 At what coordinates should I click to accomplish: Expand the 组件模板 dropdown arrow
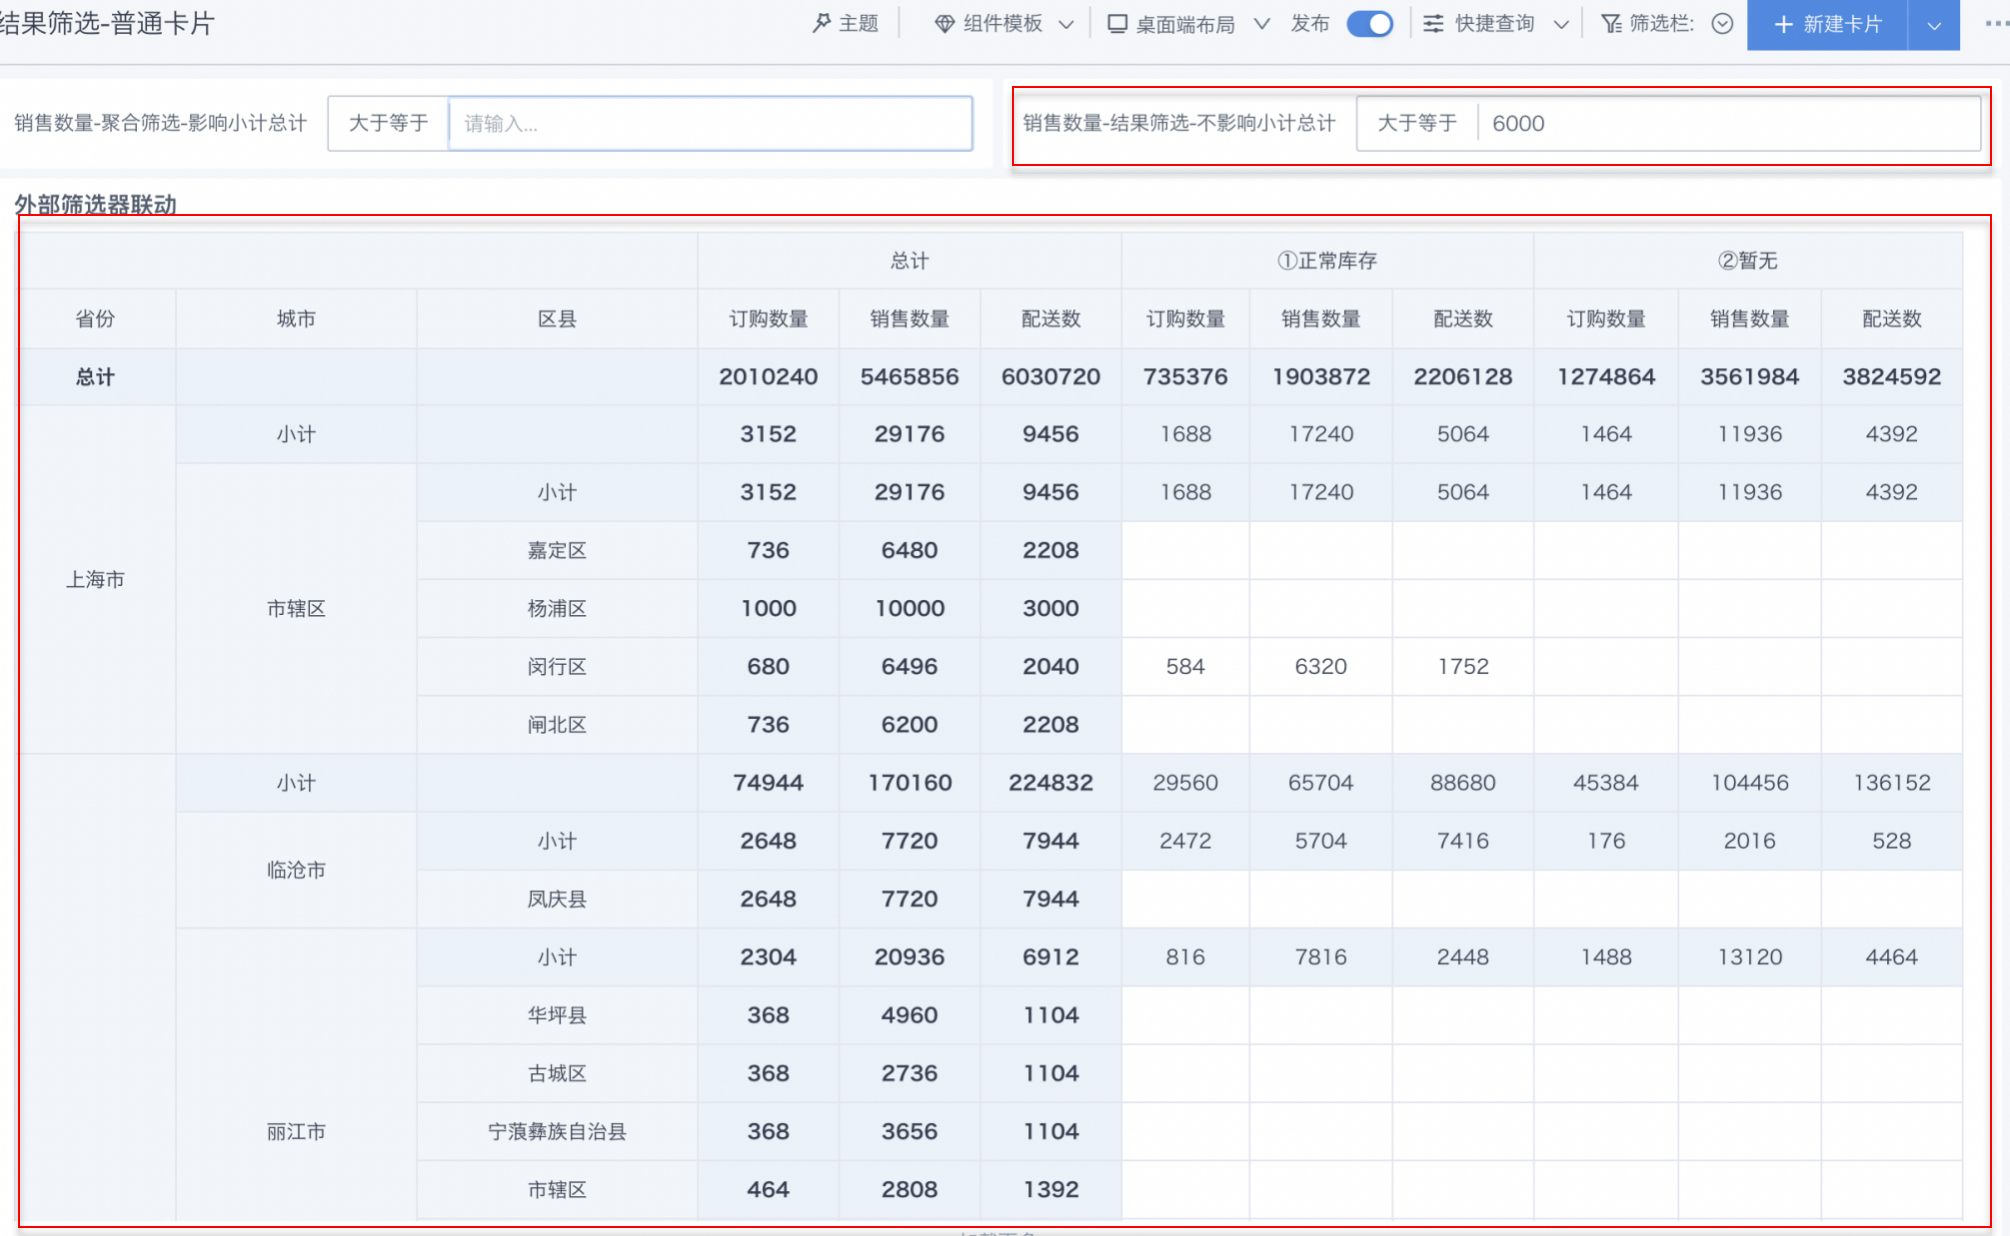click(x=1066, y=25)
